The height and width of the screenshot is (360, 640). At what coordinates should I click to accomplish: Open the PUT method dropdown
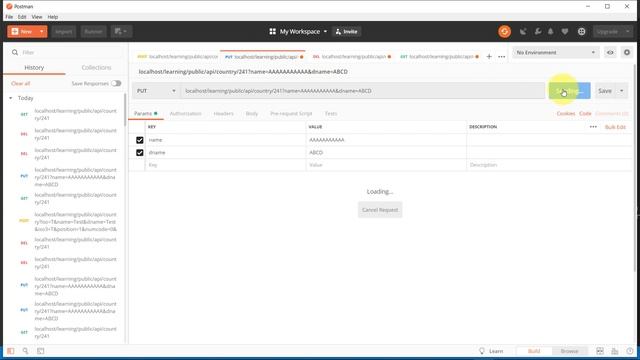pyautogui.click(x=156, y=91)
